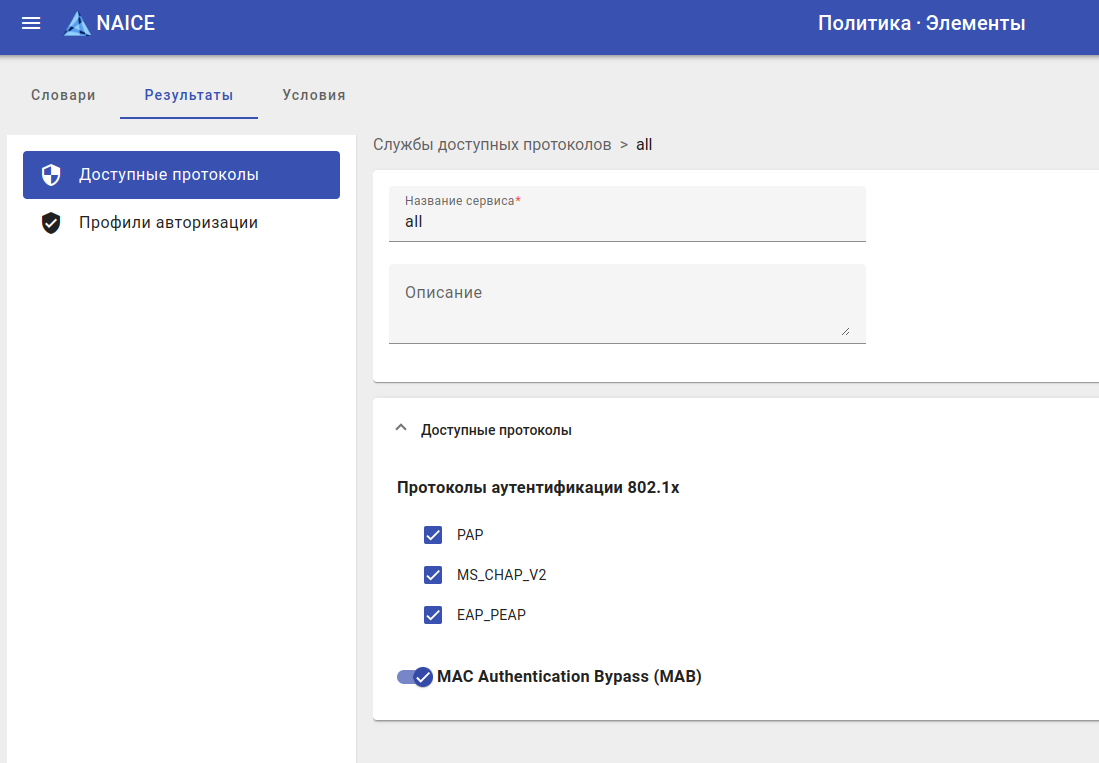Collapse Доступные протоколы section with chevron

point(401,428)
